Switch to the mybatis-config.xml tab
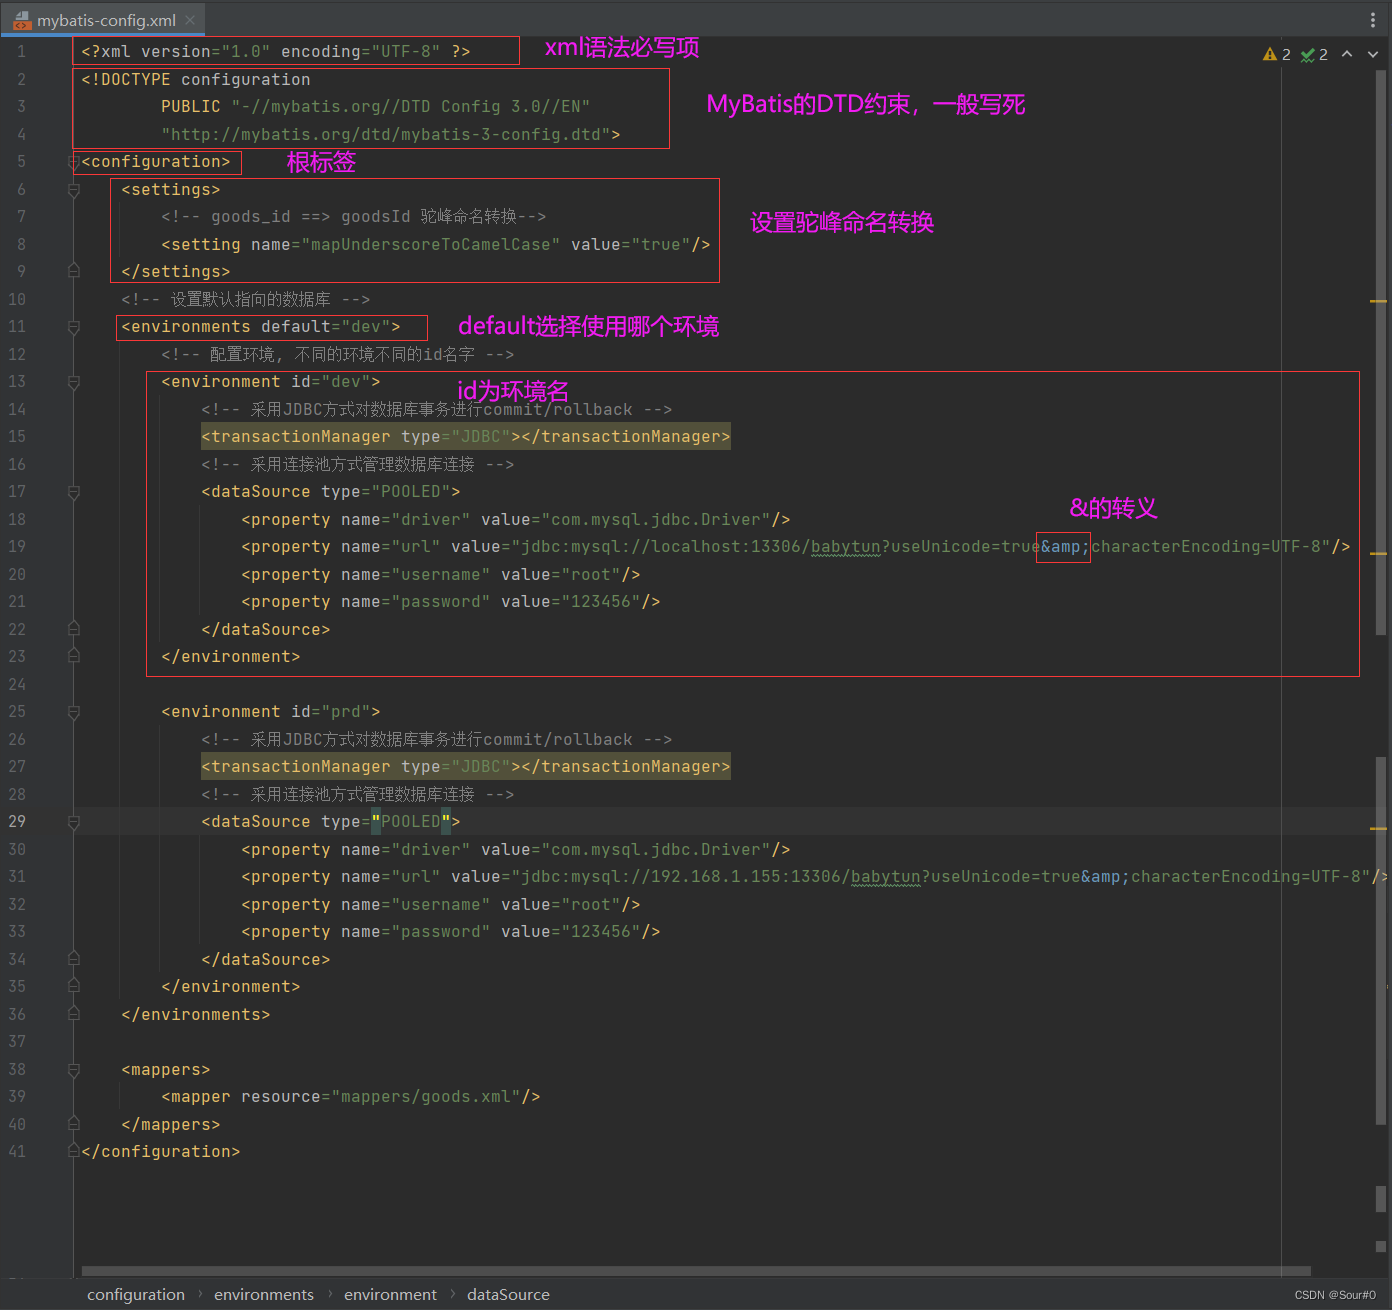1392x1310 pixels. 104,19
